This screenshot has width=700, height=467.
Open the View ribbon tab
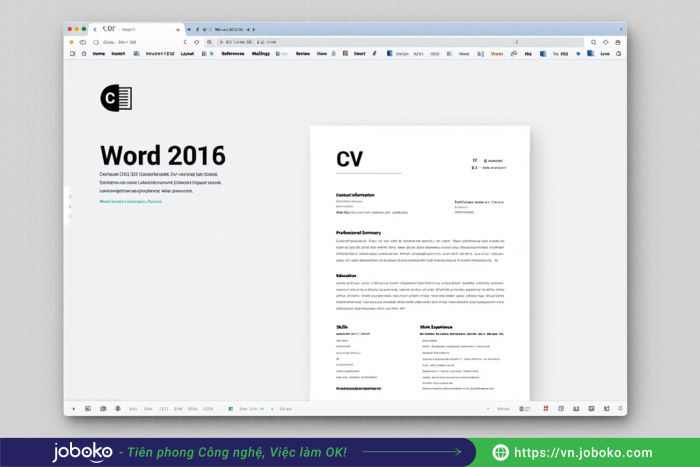pos(321,54)
